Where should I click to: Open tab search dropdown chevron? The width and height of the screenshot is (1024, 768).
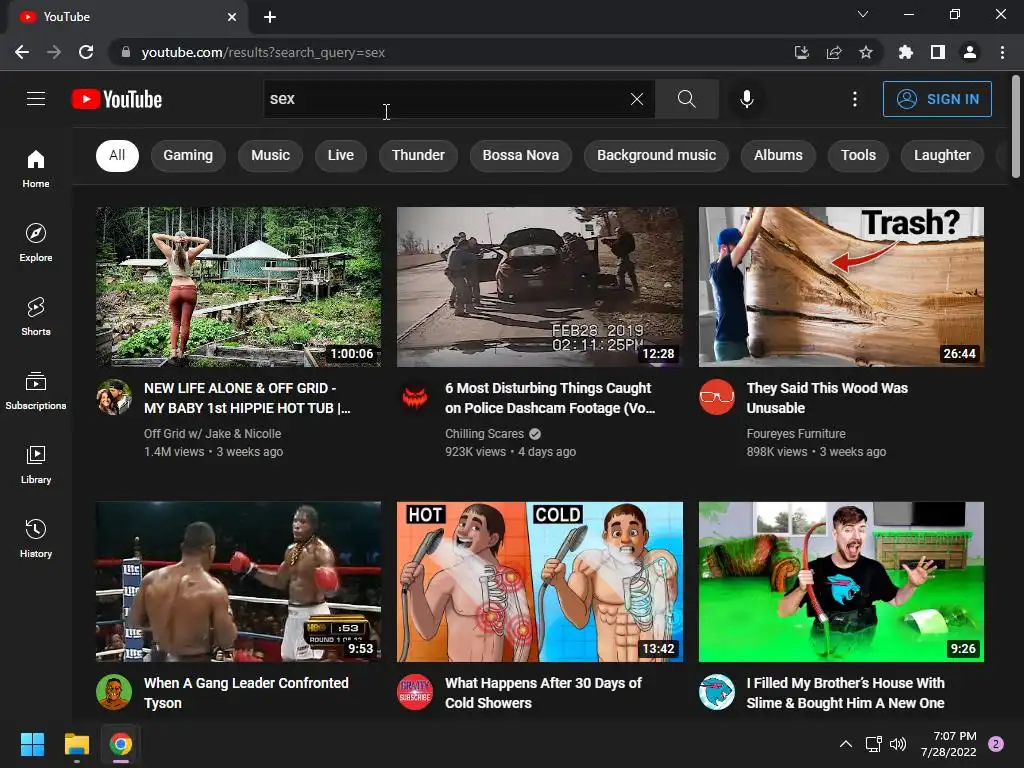click(x=863, y=14)
